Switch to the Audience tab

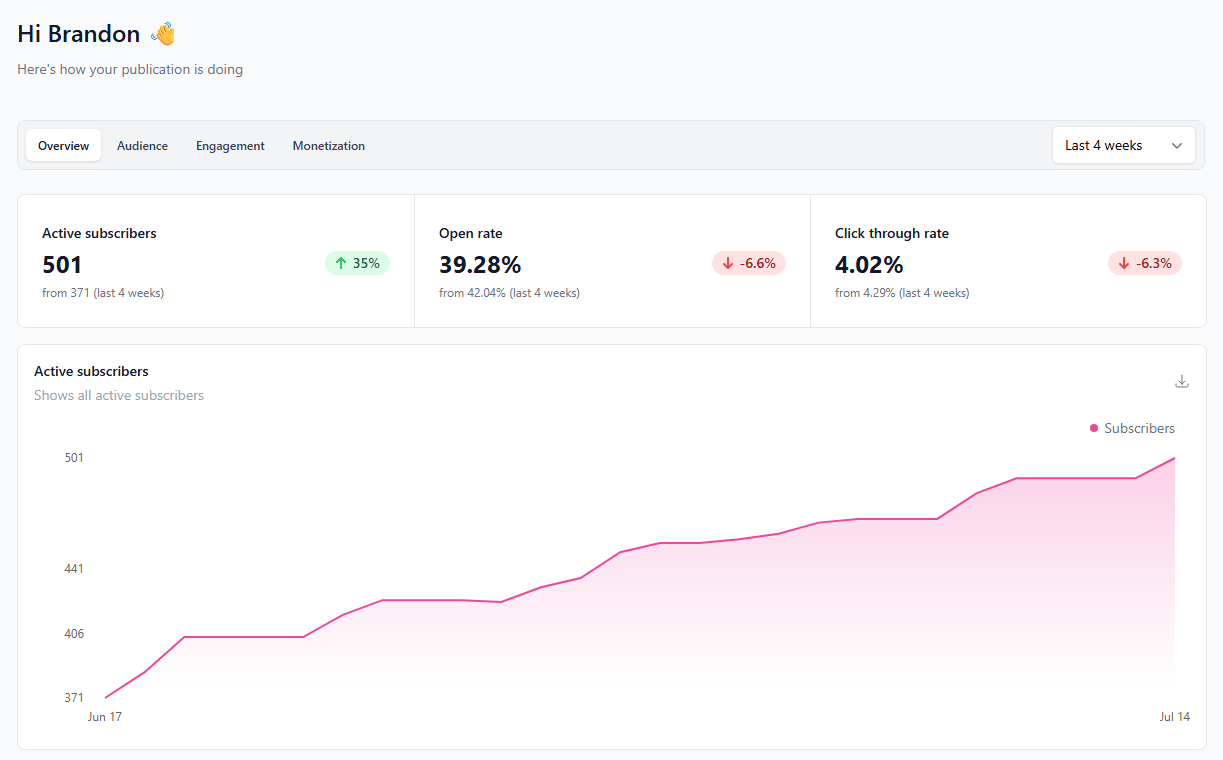pos(142,145)
